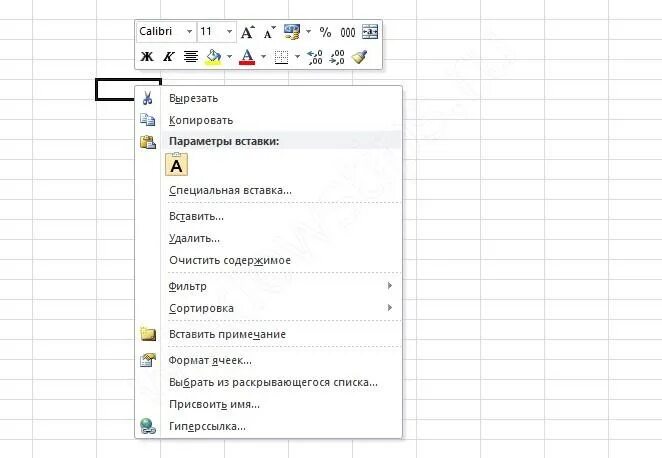The height and width of the screenshot is (458, 662).
Task: Apply the yellow fill color bucket
Action: click(214, 57)
